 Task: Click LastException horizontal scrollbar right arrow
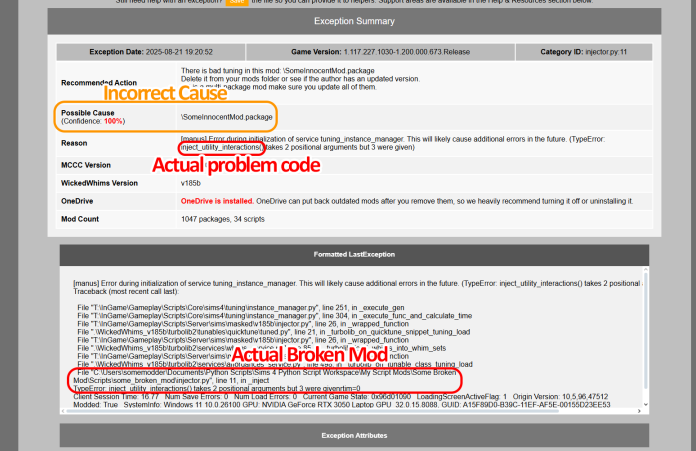click(x=639, y=411)
